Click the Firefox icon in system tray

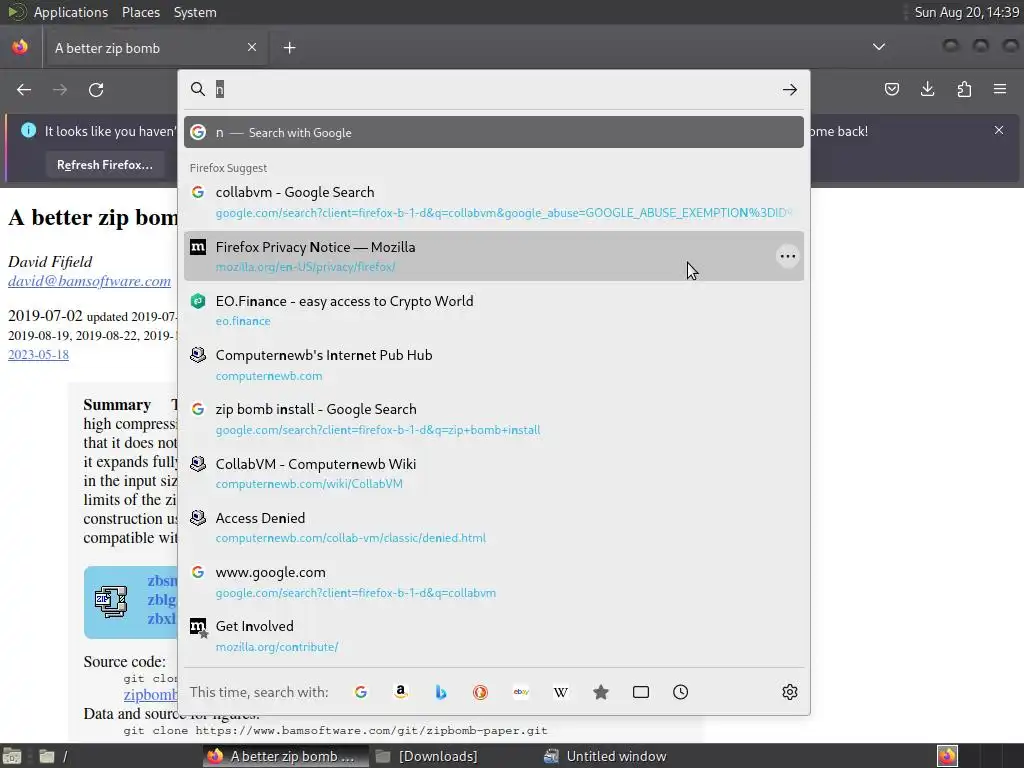(x=947, y=756)
